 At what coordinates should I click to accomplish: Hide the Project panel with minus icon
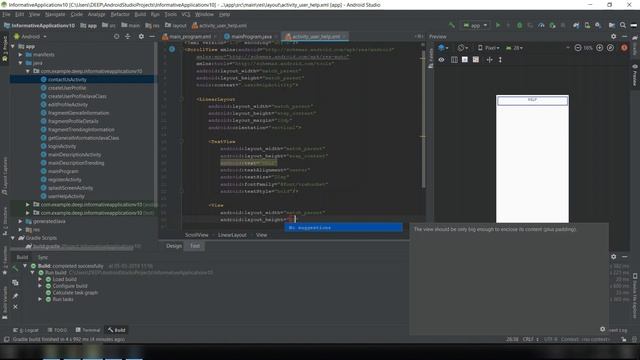coord(152,36)
